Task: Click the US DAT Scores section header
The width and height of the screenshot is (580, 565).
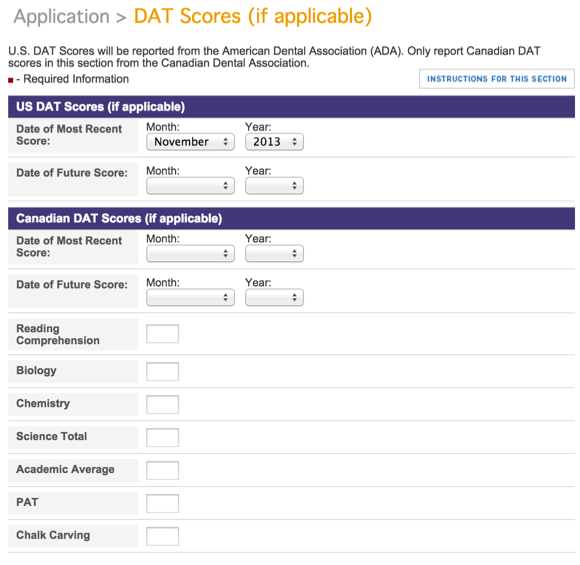Action: point(291,107)
